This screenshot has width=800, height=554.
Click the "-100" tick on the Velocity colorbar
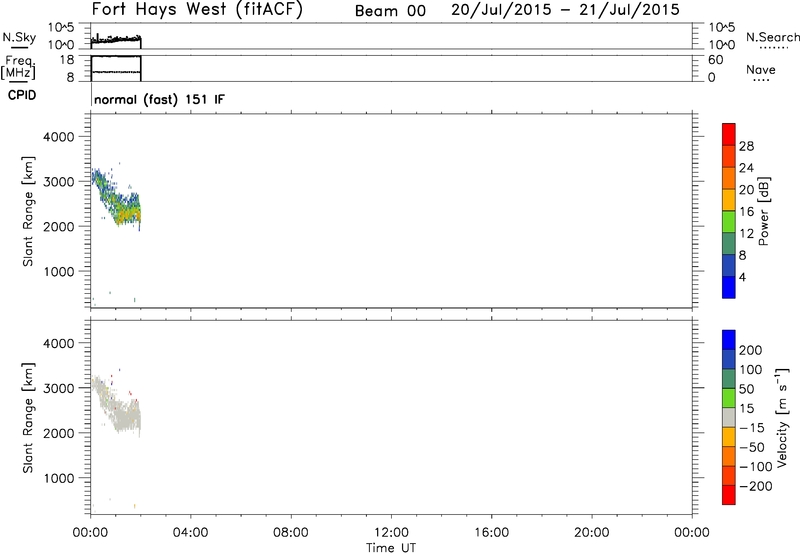click(x=756, y=467)
